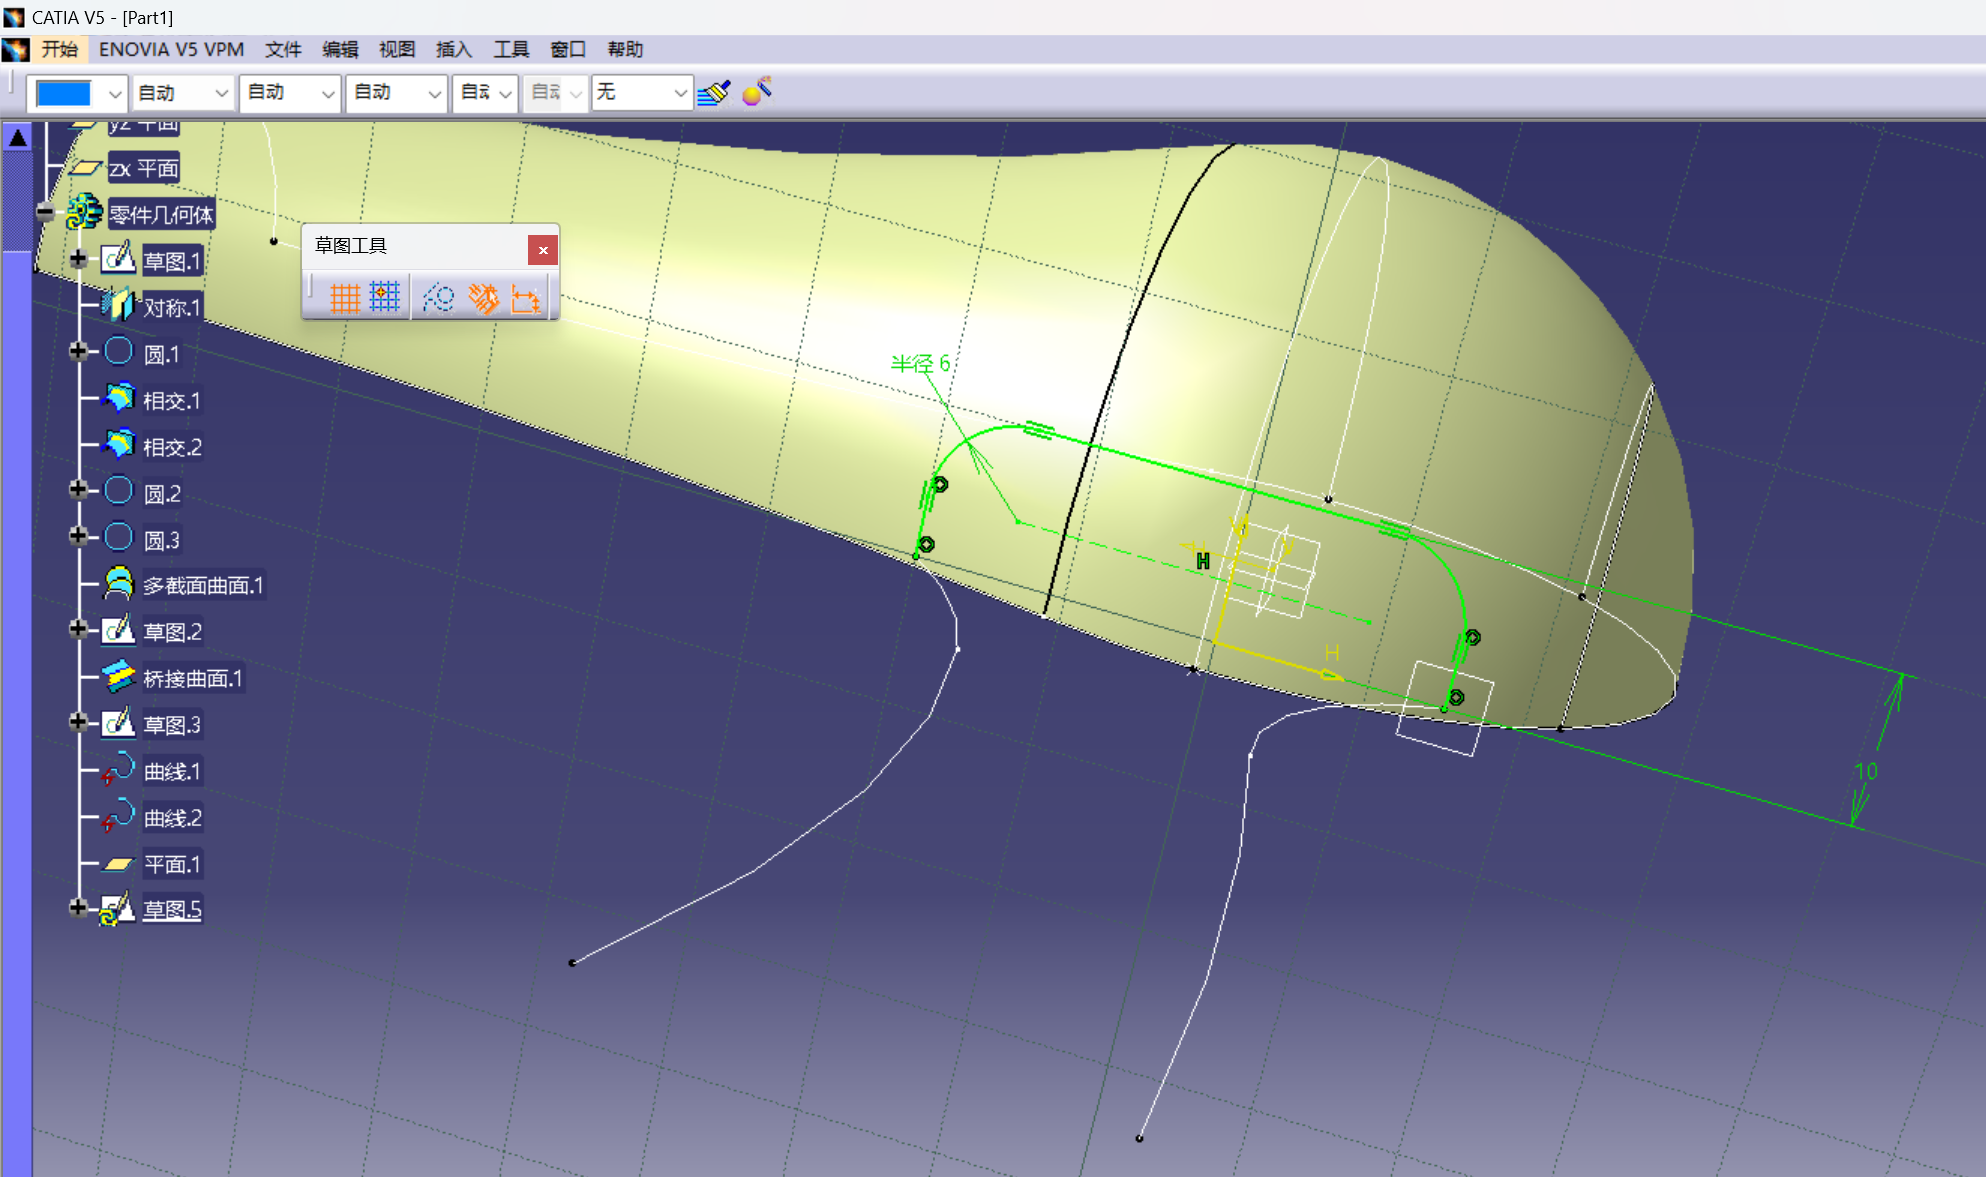Open the 无 layer dropdown
The height and width of the screenshot is (1177, 1986).
point(641,93)
